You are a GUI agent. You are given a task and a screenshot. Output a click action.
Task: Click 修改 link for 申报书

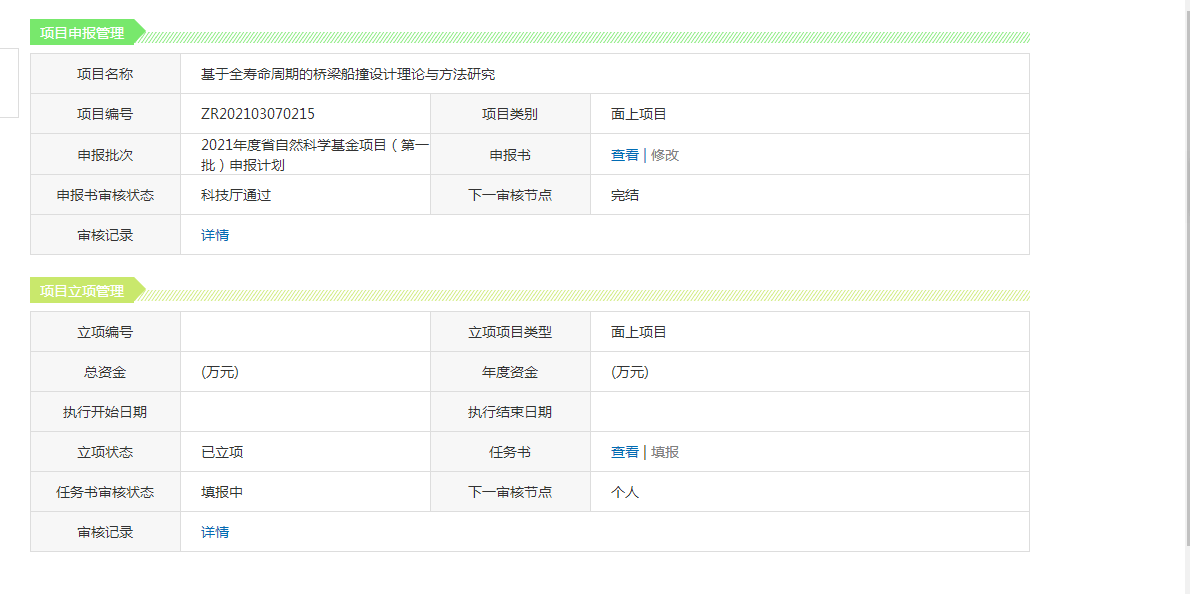tap(665, 155)
